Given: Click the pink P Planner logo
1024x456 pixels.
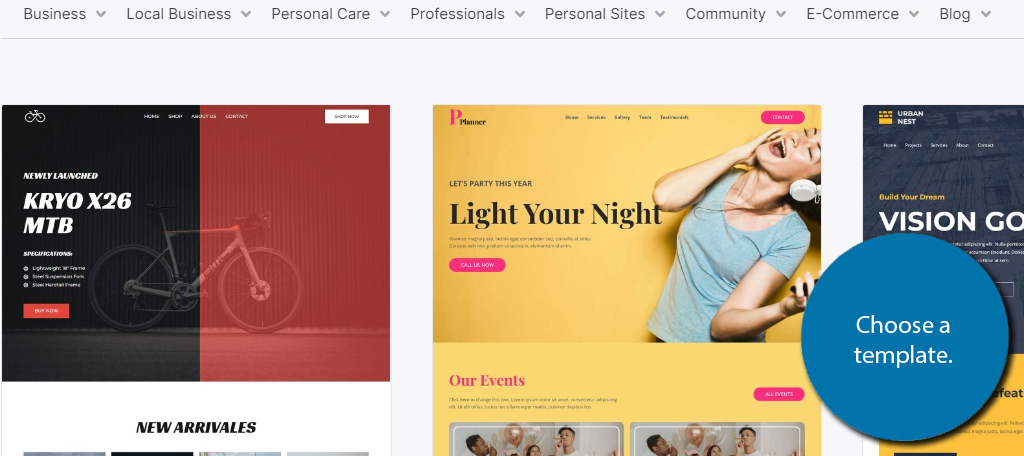Looking at the screenshot, I should coord(467,118).
